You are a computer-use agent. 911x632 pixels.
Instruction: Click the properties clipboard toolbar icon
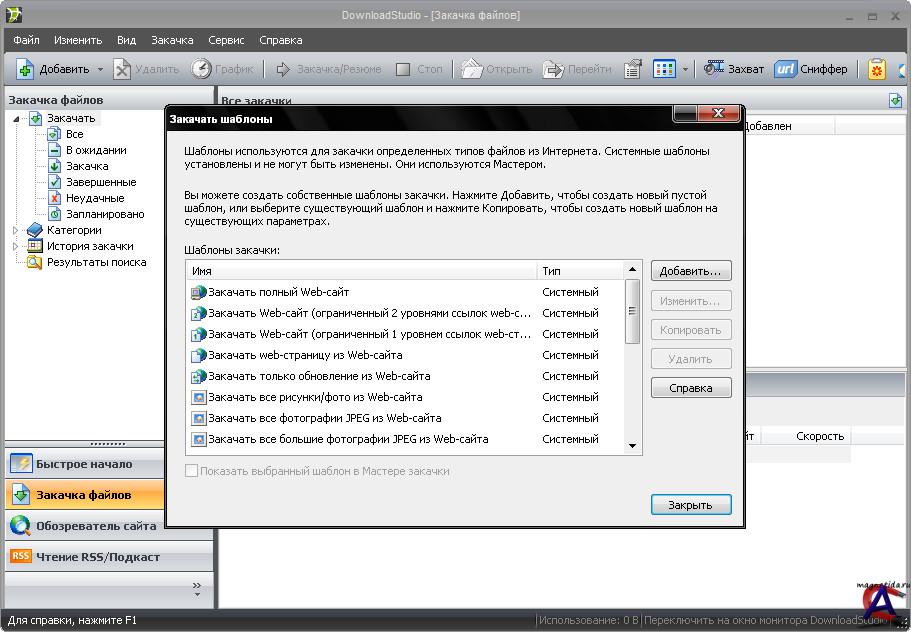pyautogui.click(x=633, y=69)
